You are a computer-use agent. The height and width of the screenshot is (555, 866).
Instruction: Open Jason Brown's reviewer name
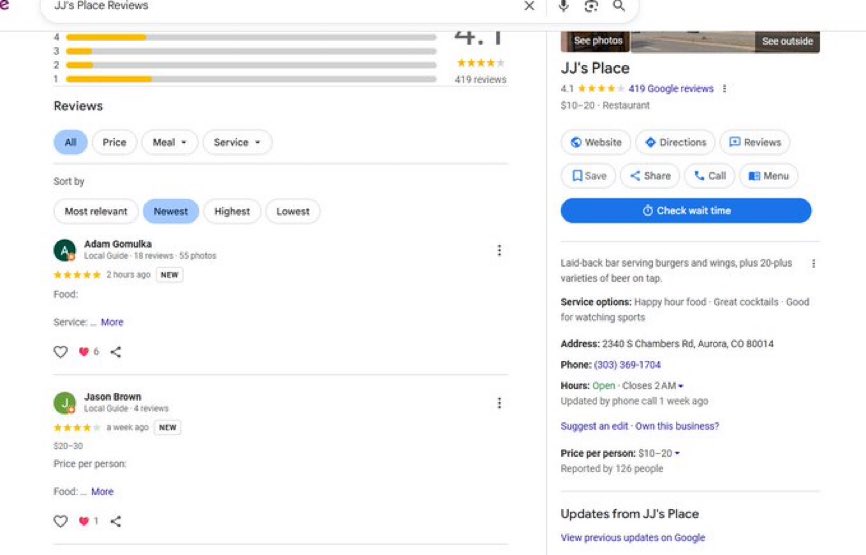pos(113,397)
